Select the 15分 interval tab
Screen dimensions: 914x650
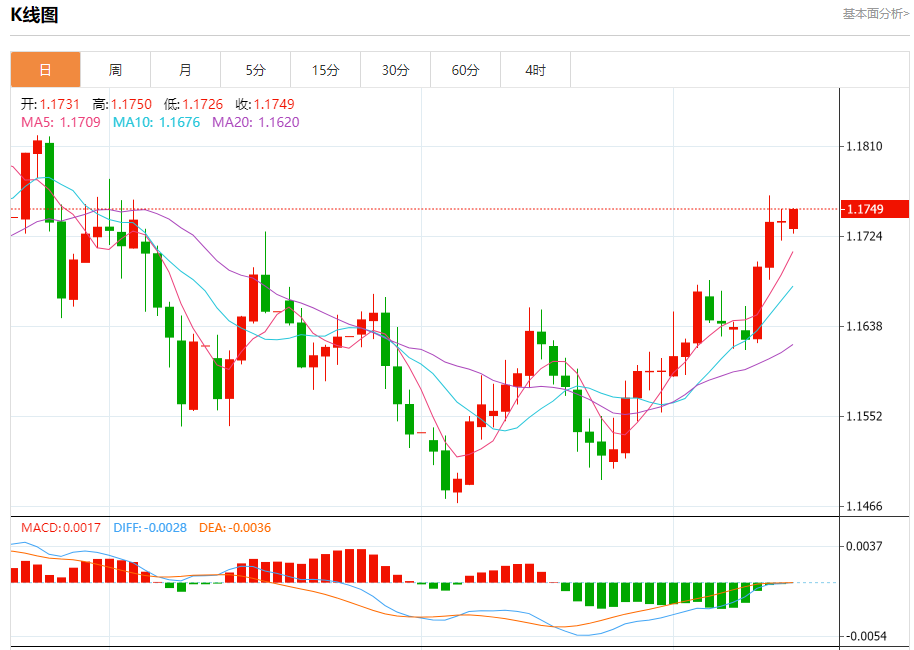coord(325,70)
